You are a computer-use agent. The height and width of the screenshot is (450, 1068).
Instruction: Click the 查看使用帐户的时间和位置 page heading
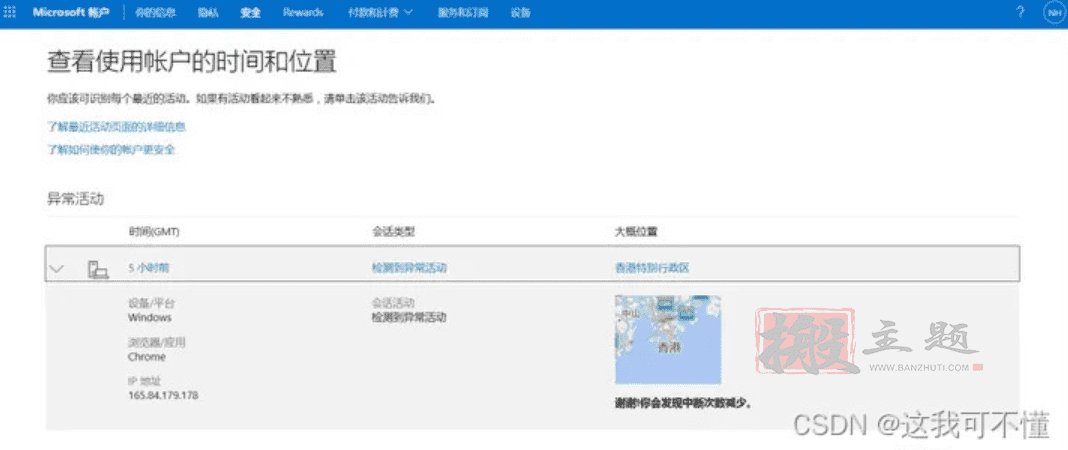coord(191,62)
